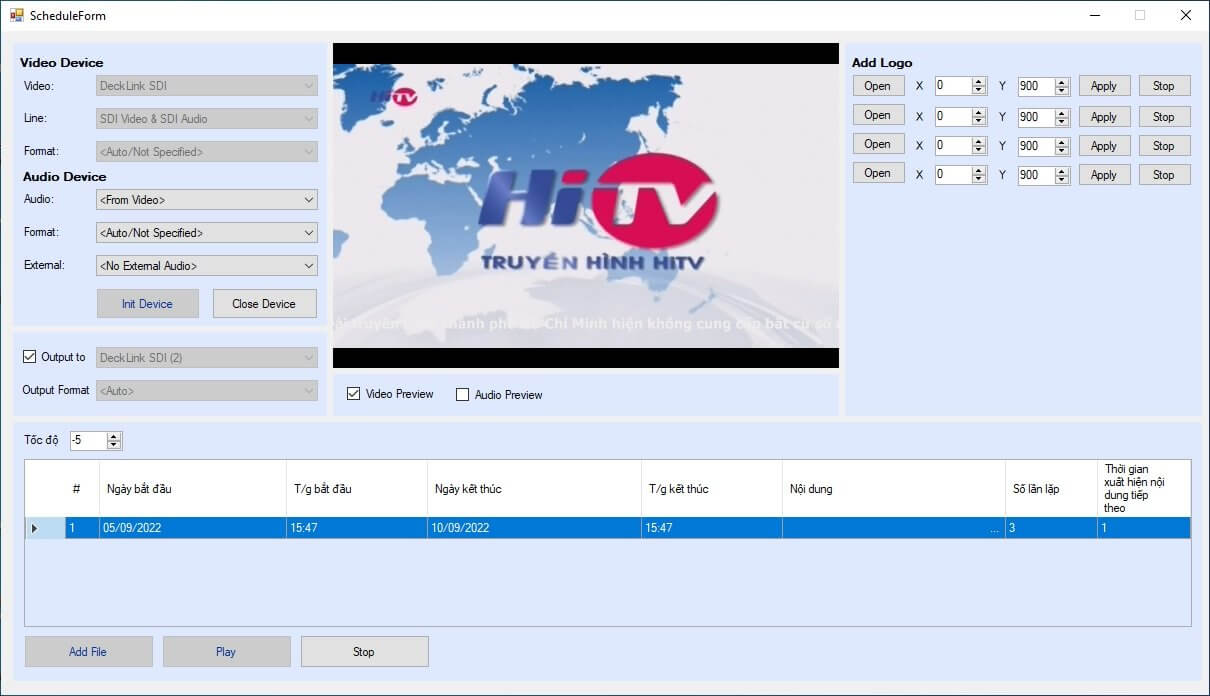Increase the Tốc độ spinner value
This screenshot has width=1210, height=696.
[x=114, y=436]
